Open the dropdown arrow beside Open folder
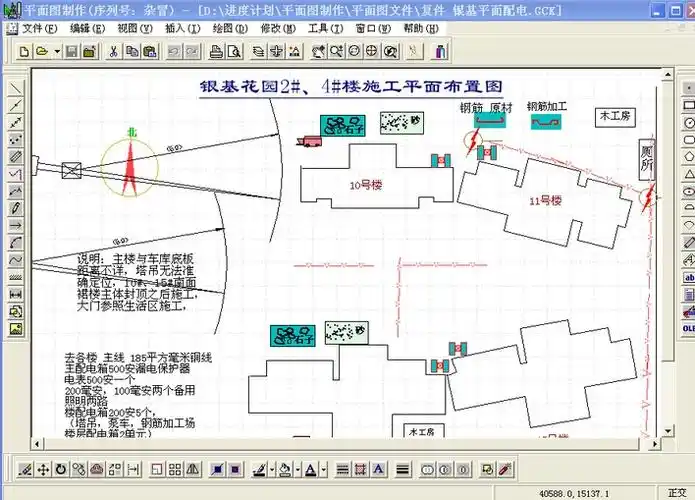The width and height of the screenshot is (695, 500). (56, 50)
